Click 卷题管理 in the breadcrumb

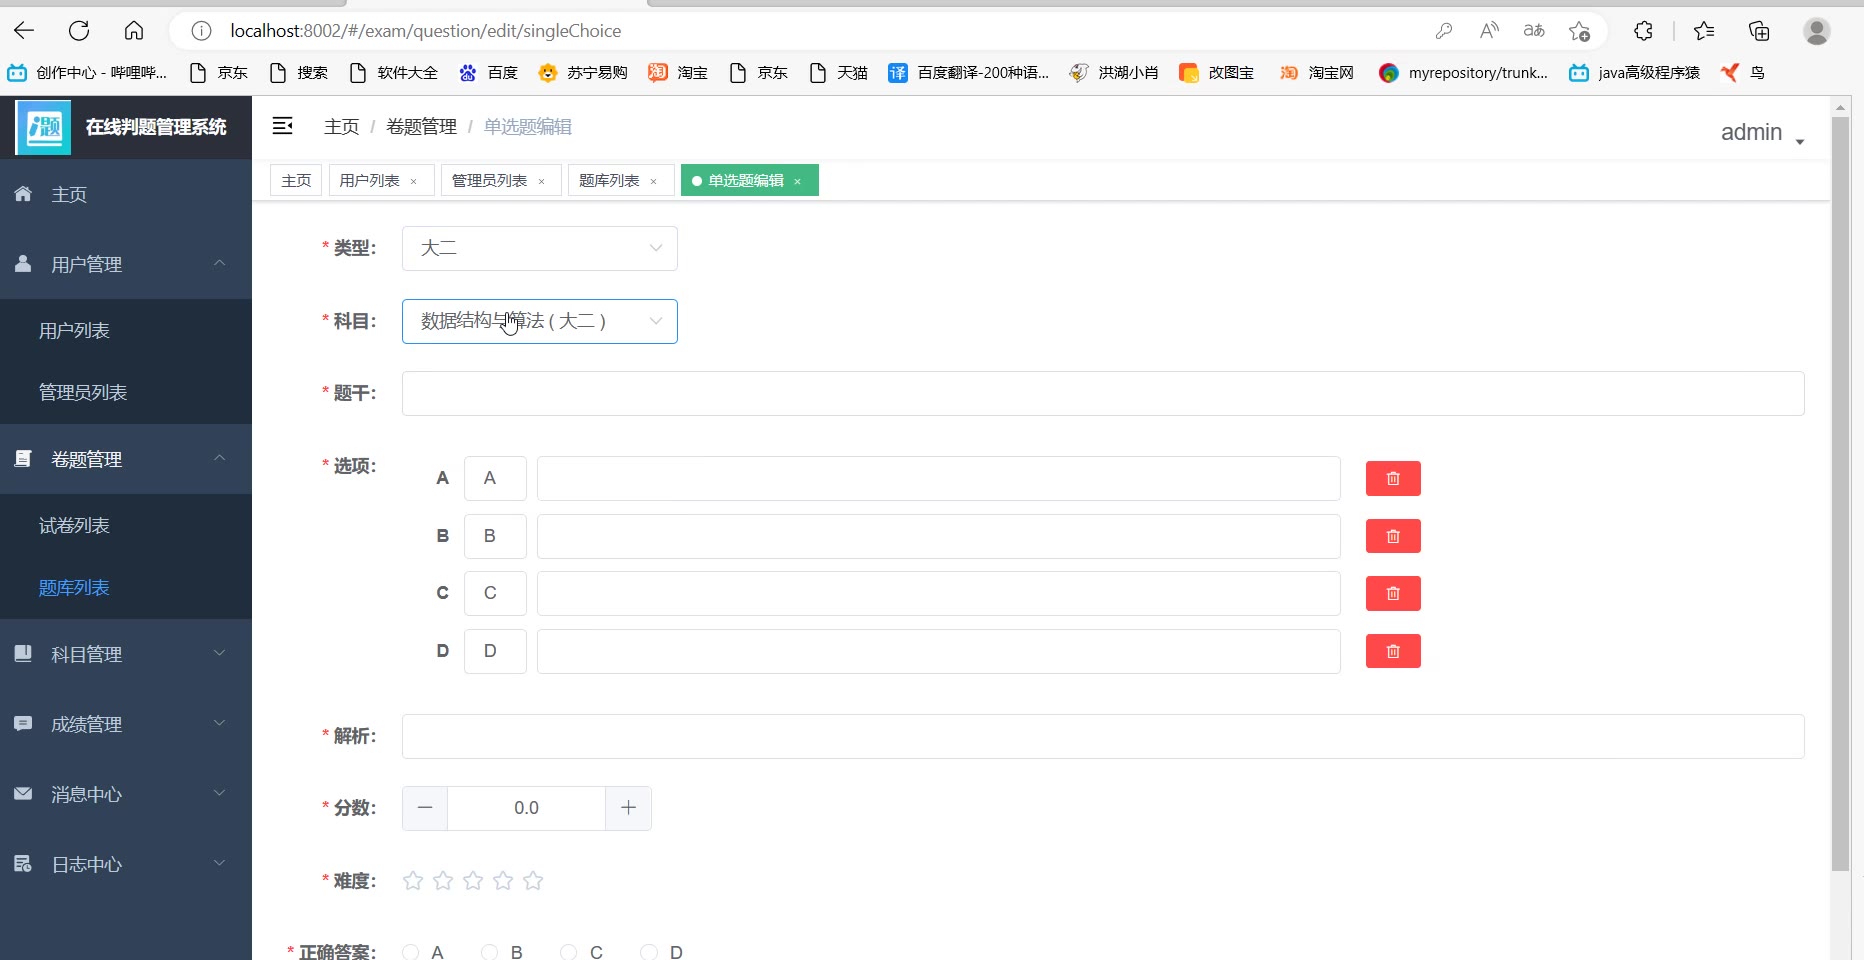(421, 127)
